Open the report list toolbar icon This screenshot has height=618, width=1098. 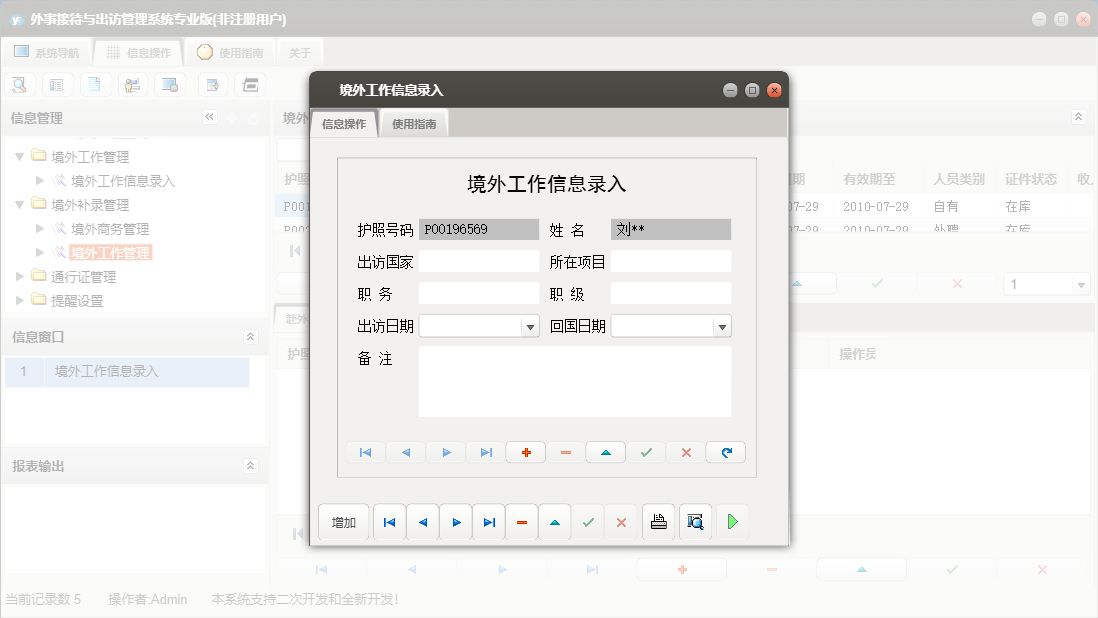[x=57, y=84]
